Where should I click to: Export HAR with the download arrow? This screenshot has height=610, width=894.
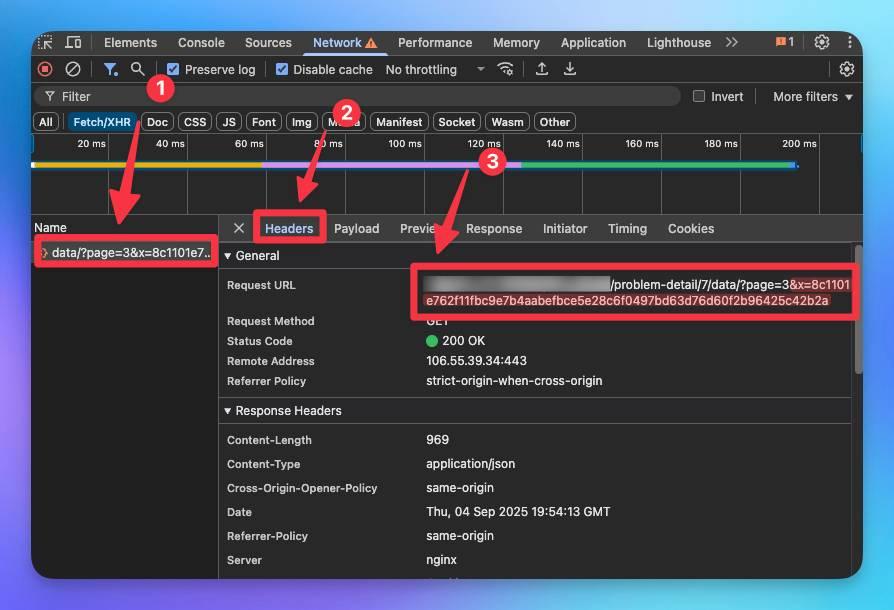[570, 69]
